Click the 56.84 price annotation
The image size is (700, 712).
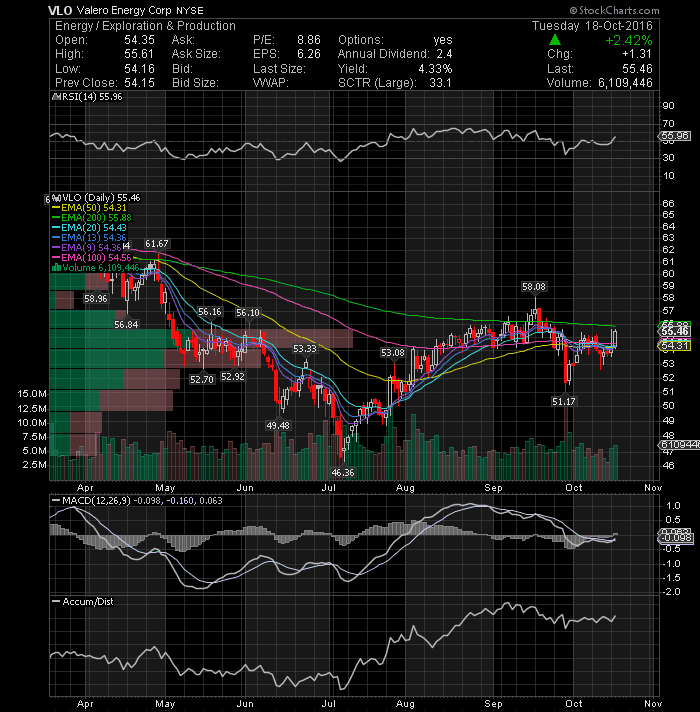[x=126, y=324]
